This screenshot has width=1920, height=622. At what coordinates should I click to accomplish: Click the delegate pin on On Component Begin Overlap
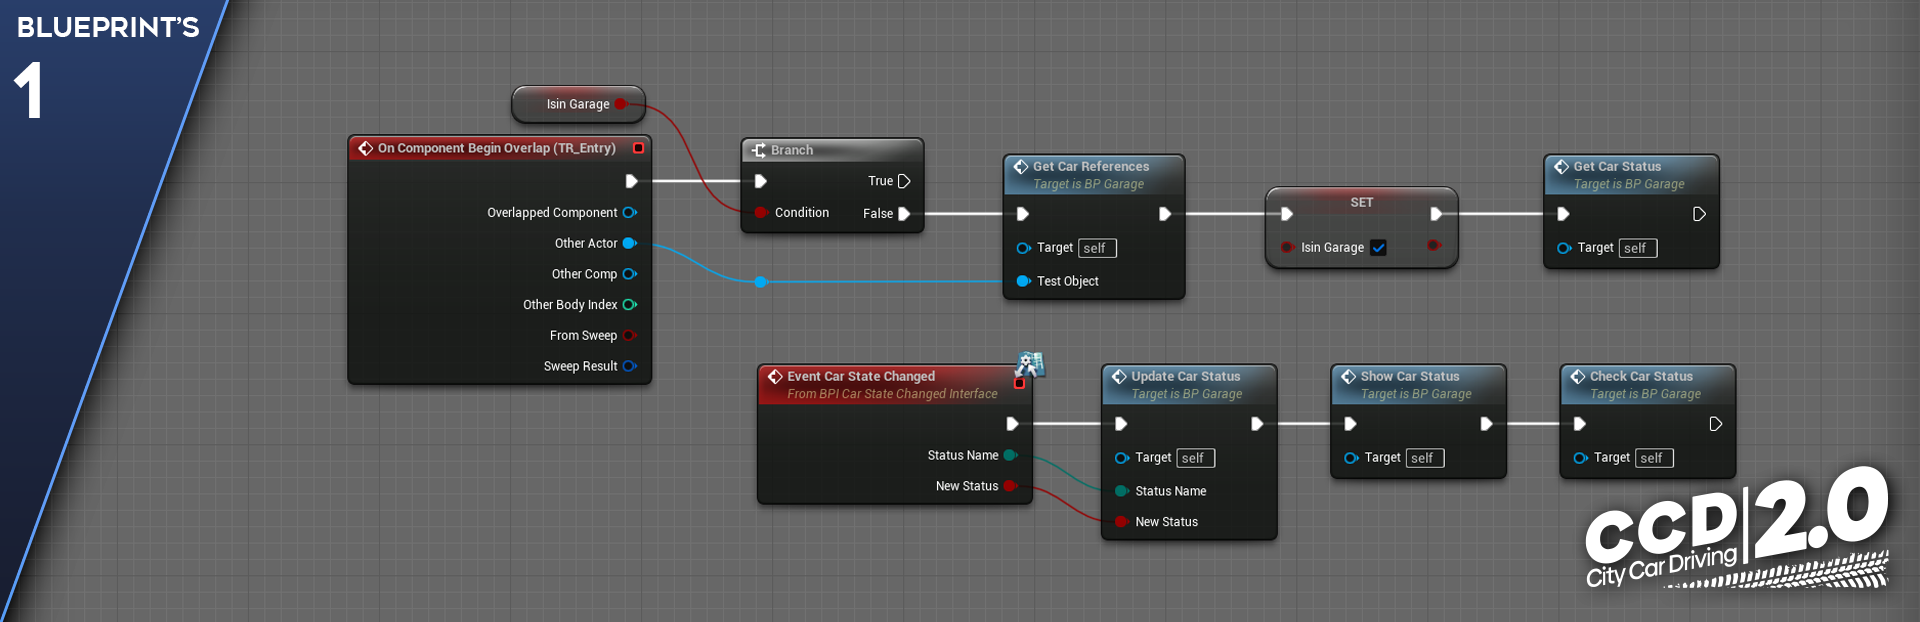[638, 148]
